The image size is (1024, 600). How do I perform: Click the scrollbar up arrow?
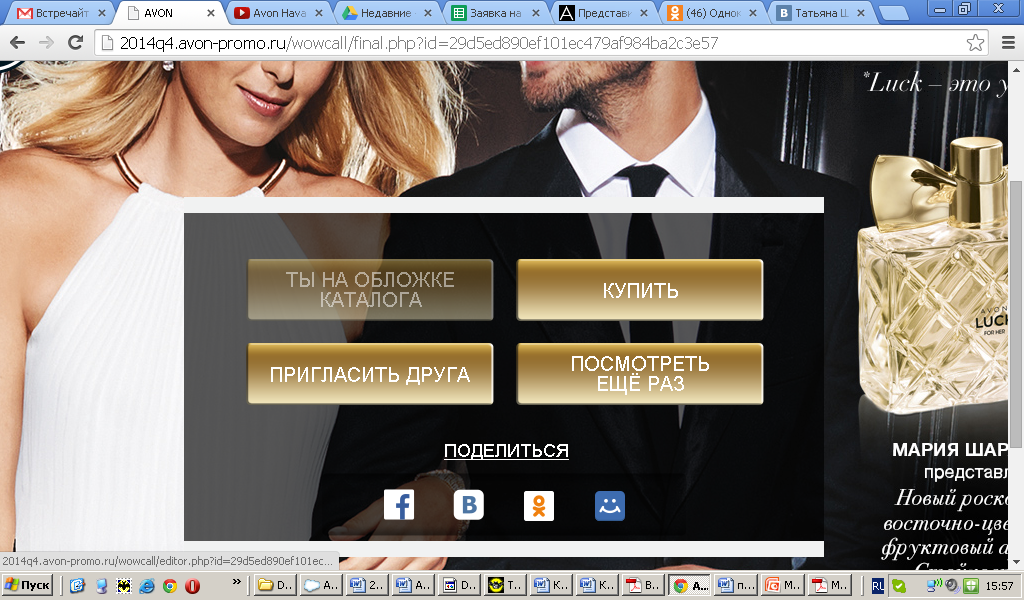click(1017, 69)
